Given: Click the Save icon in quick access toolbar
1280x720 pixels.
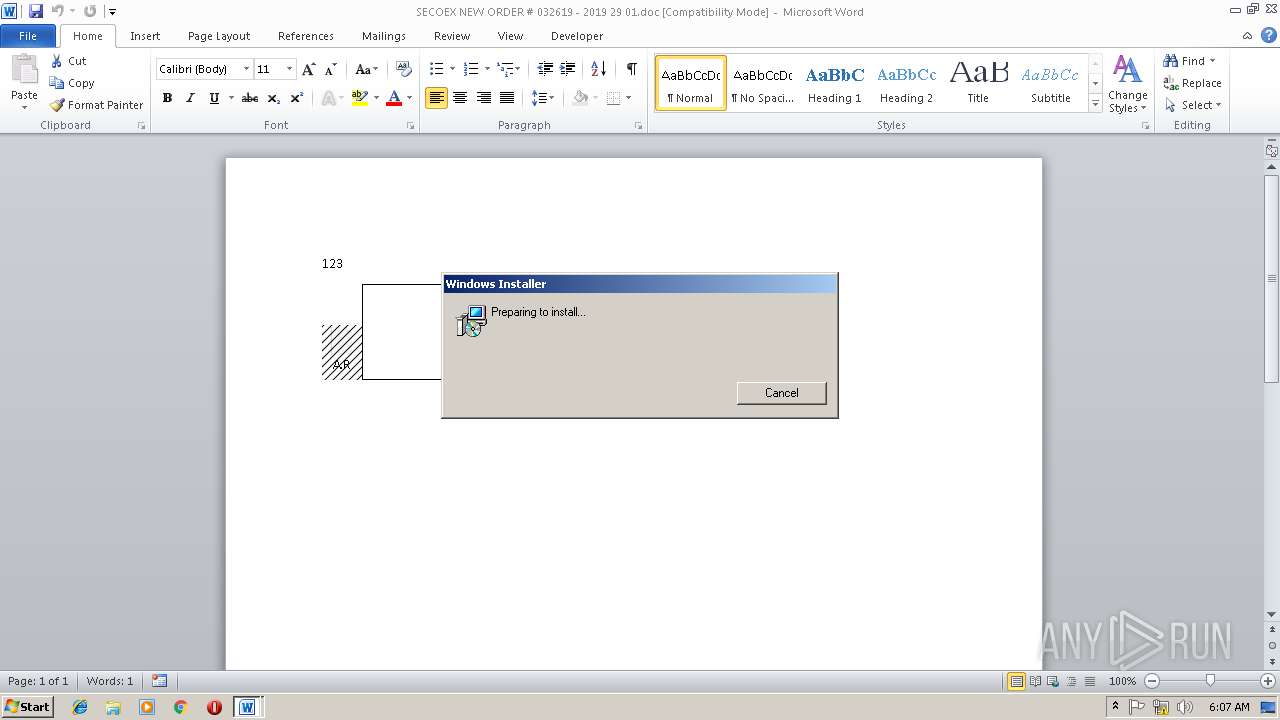Looking at the screenshot, I should 36,11.
